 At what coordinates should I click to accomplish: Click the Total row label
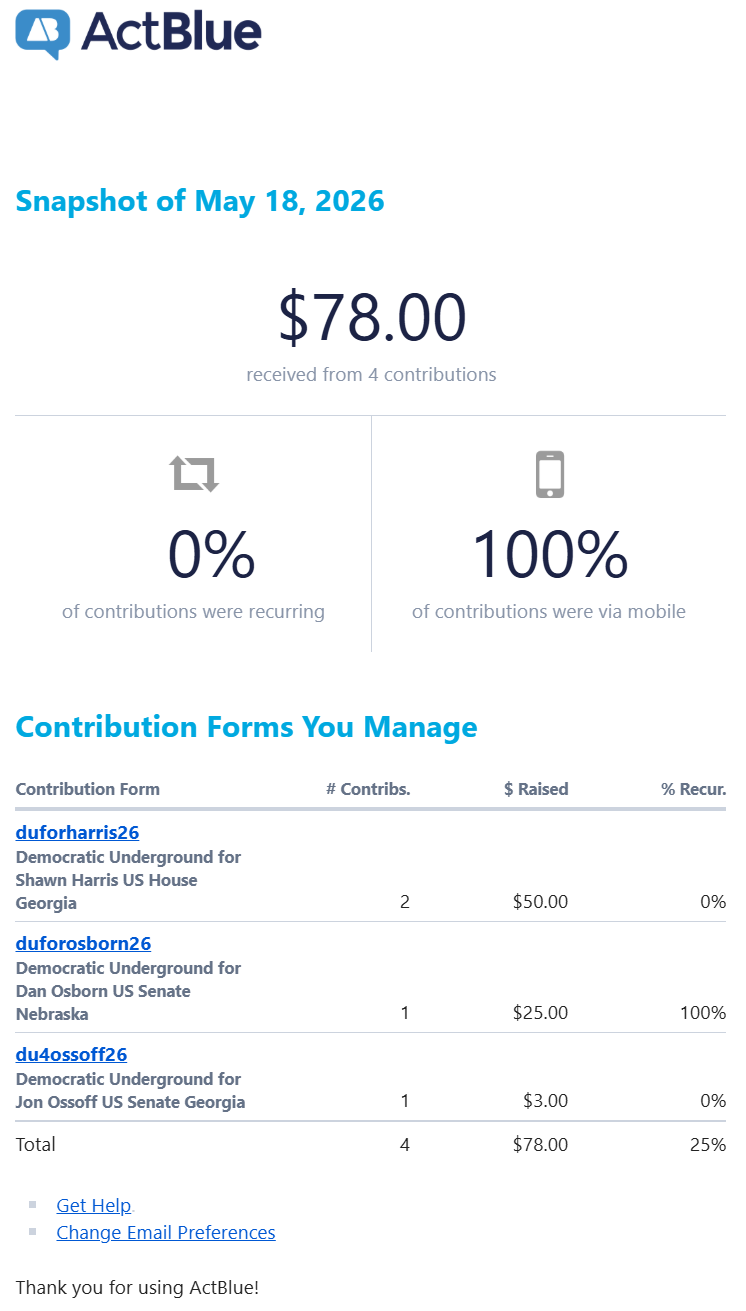pyautogui.click(x=36, y=1144)
